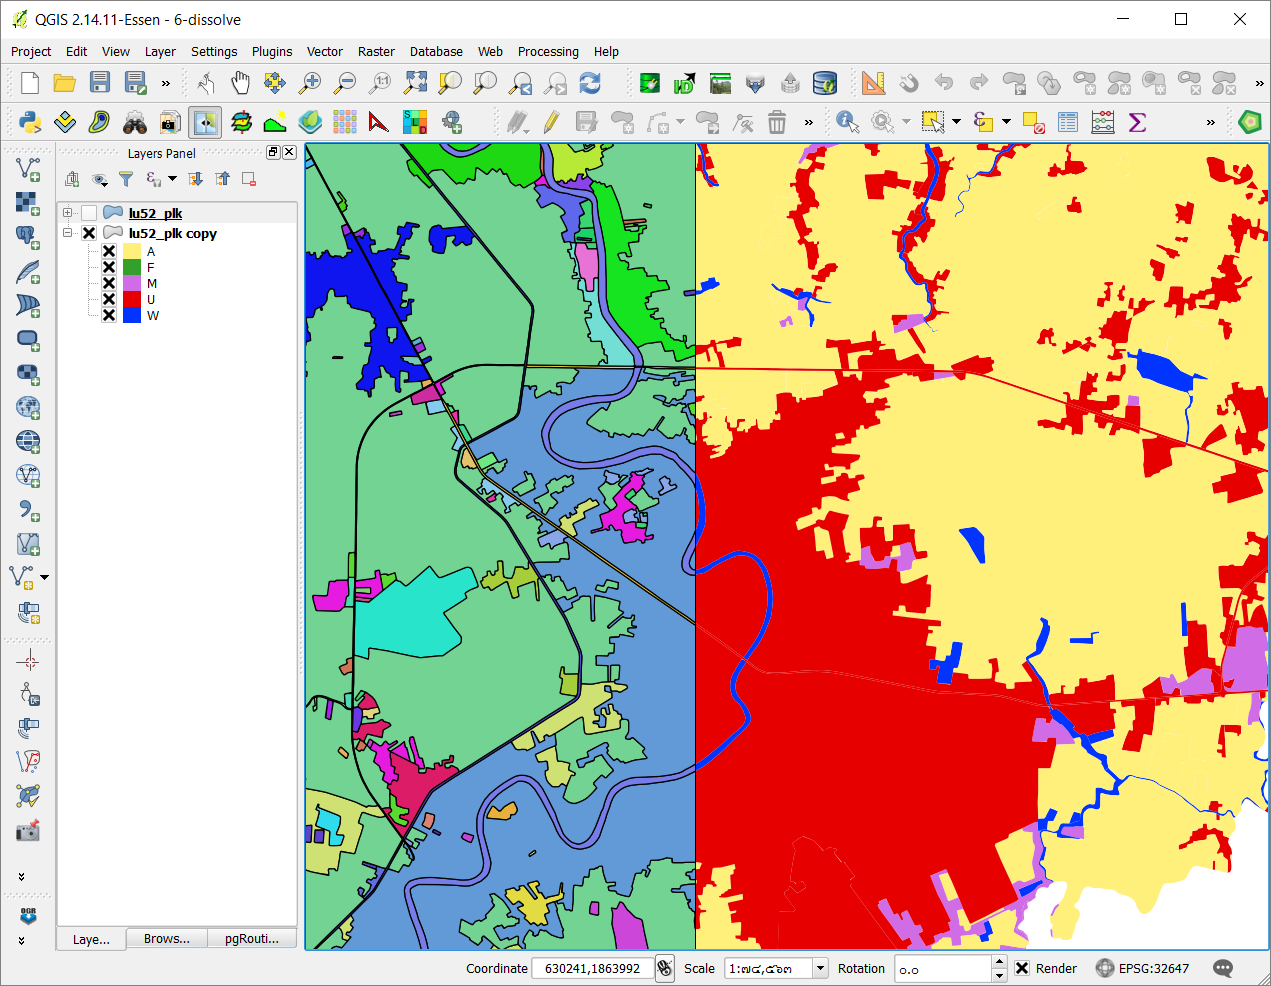Viewport: 1271px width, 986px height.
Task: Click the red color swatch for class U
Action: click(x=133, y=299)
